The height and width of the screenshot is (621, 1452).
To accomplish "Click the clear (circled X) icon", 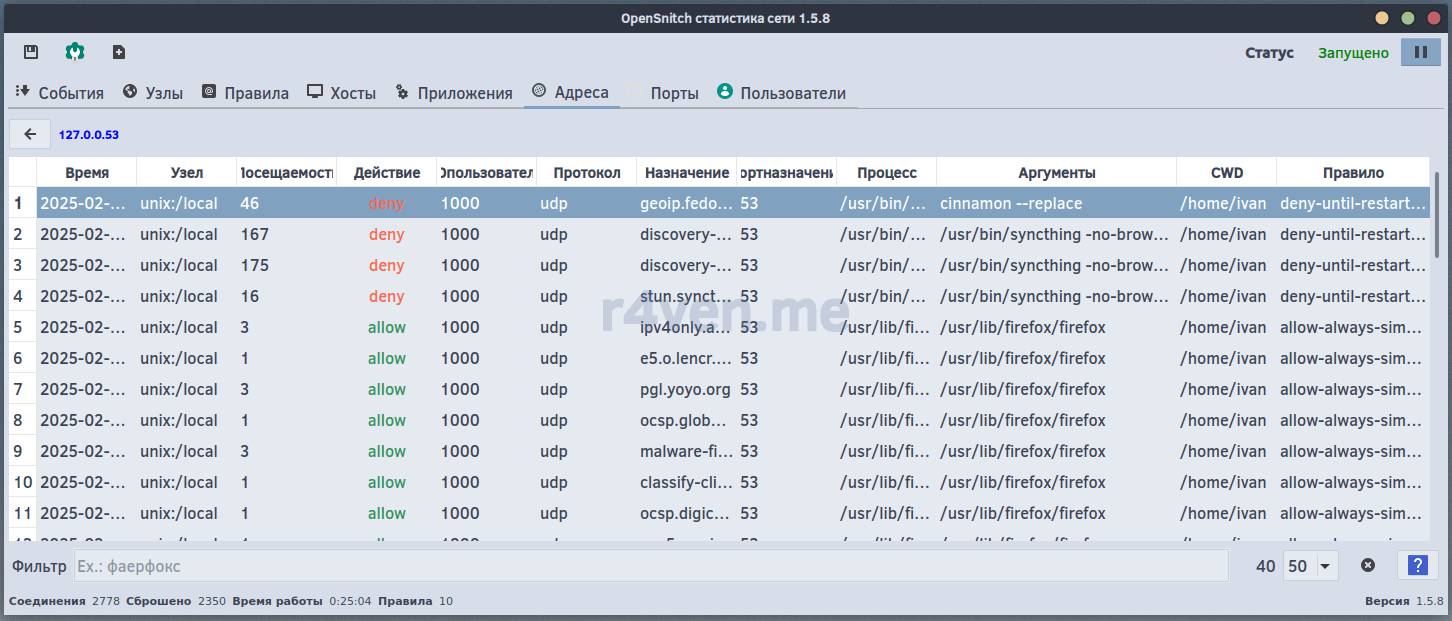I will (1367, 566).
